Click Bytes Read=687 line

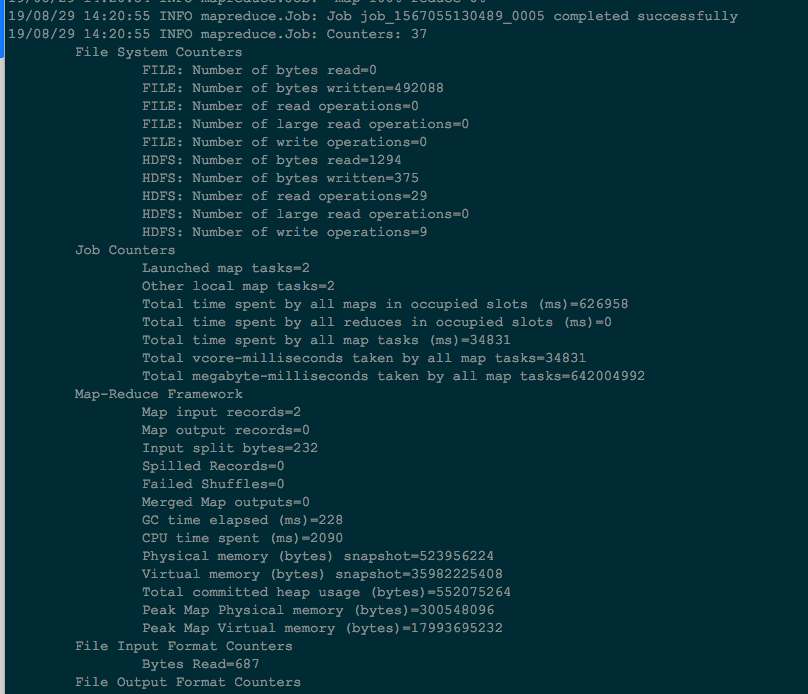[200, 664]
